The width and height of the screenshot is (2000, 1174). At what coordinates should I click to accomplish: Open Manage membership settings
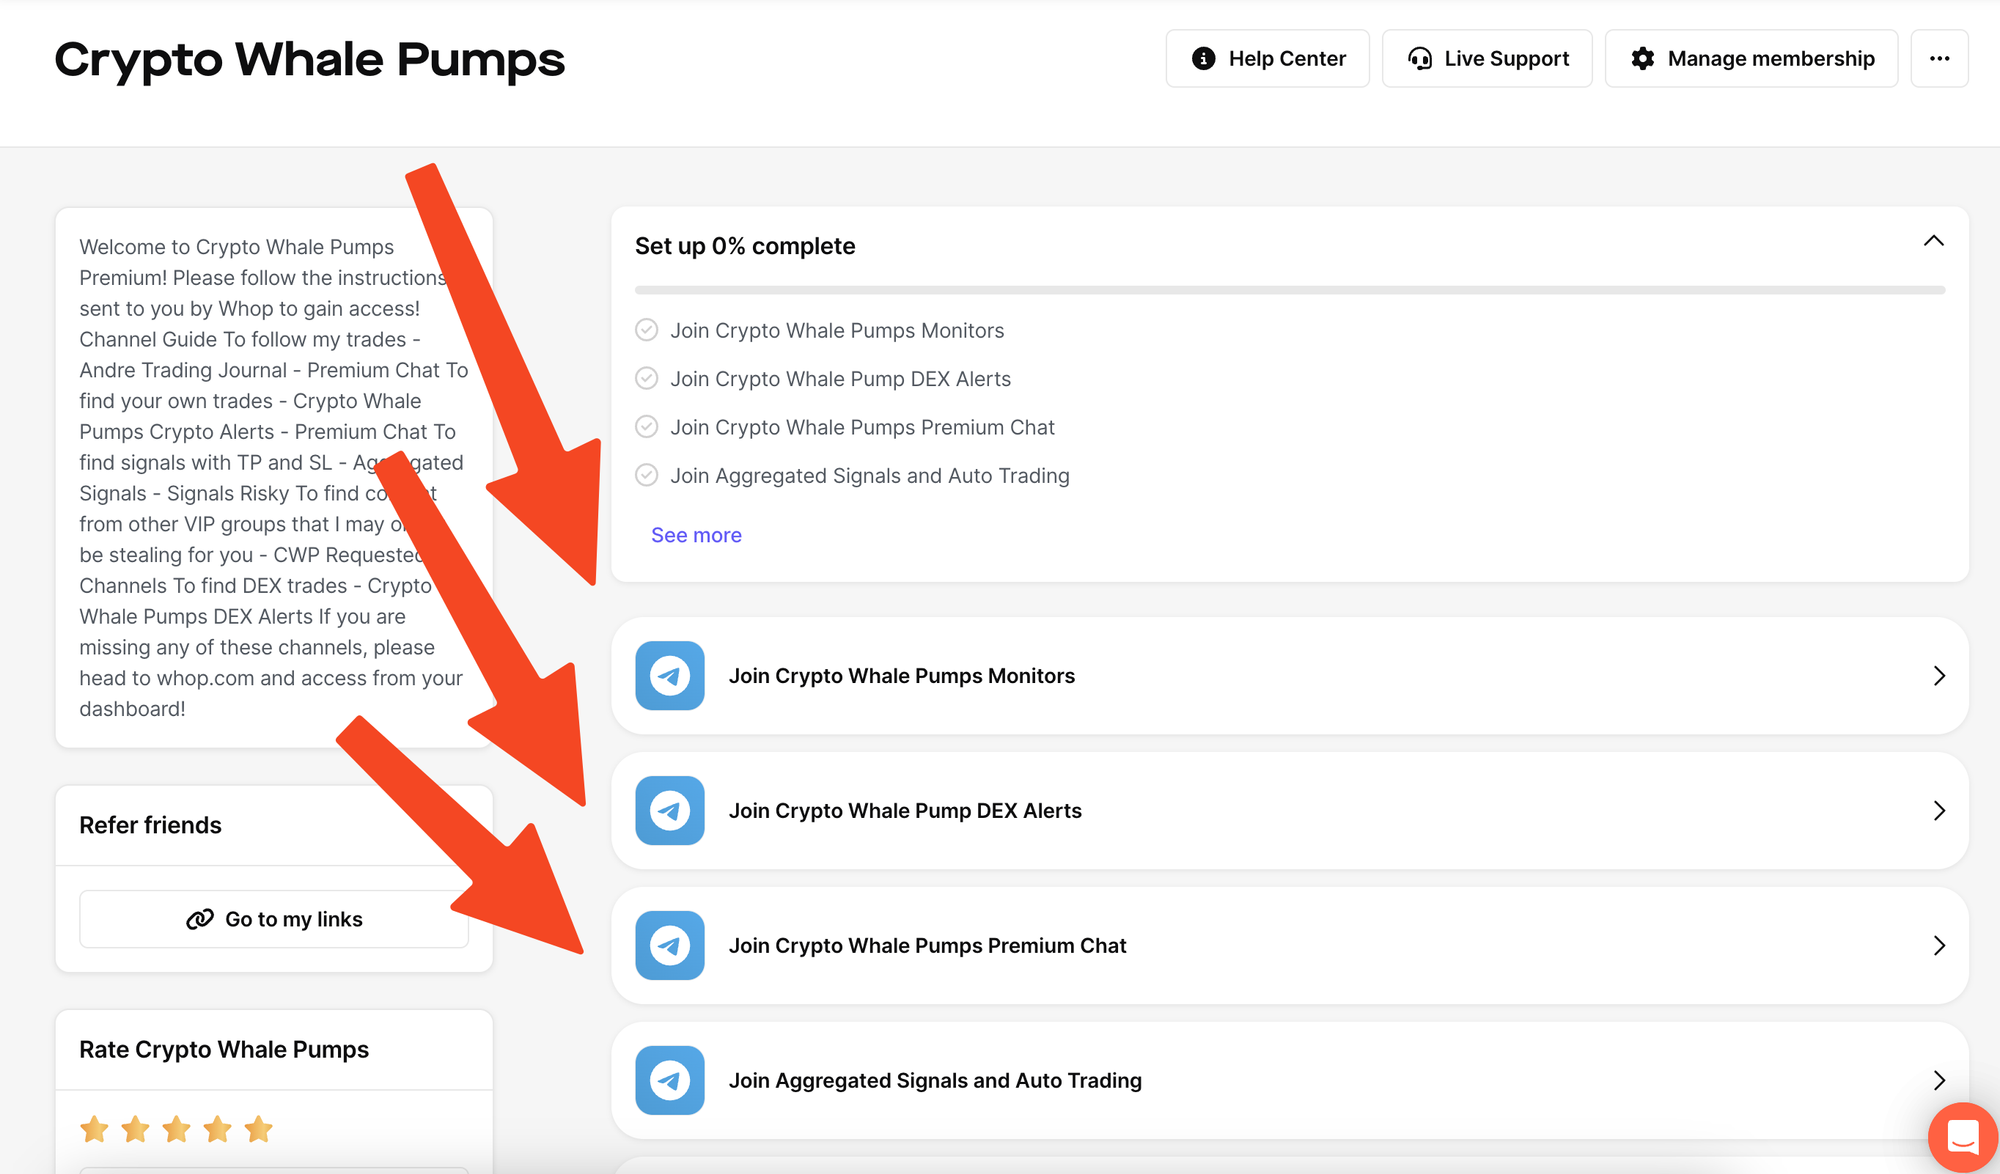[x=1751, y=59]
